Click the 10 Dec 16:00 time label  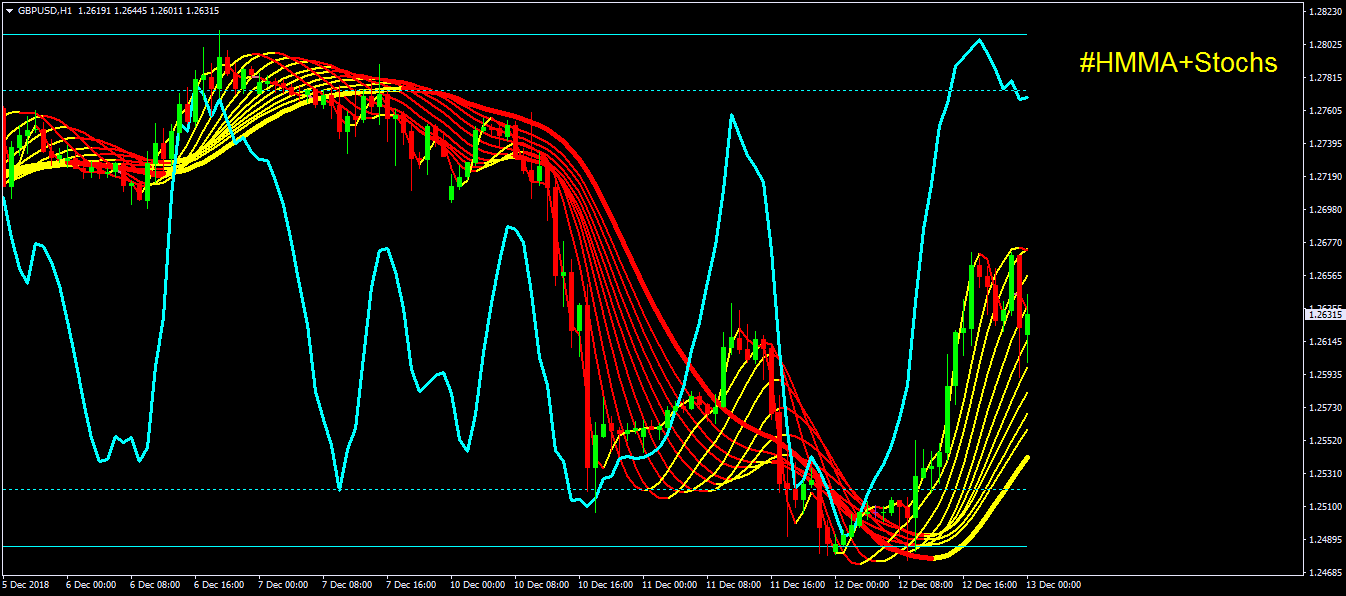606,584
